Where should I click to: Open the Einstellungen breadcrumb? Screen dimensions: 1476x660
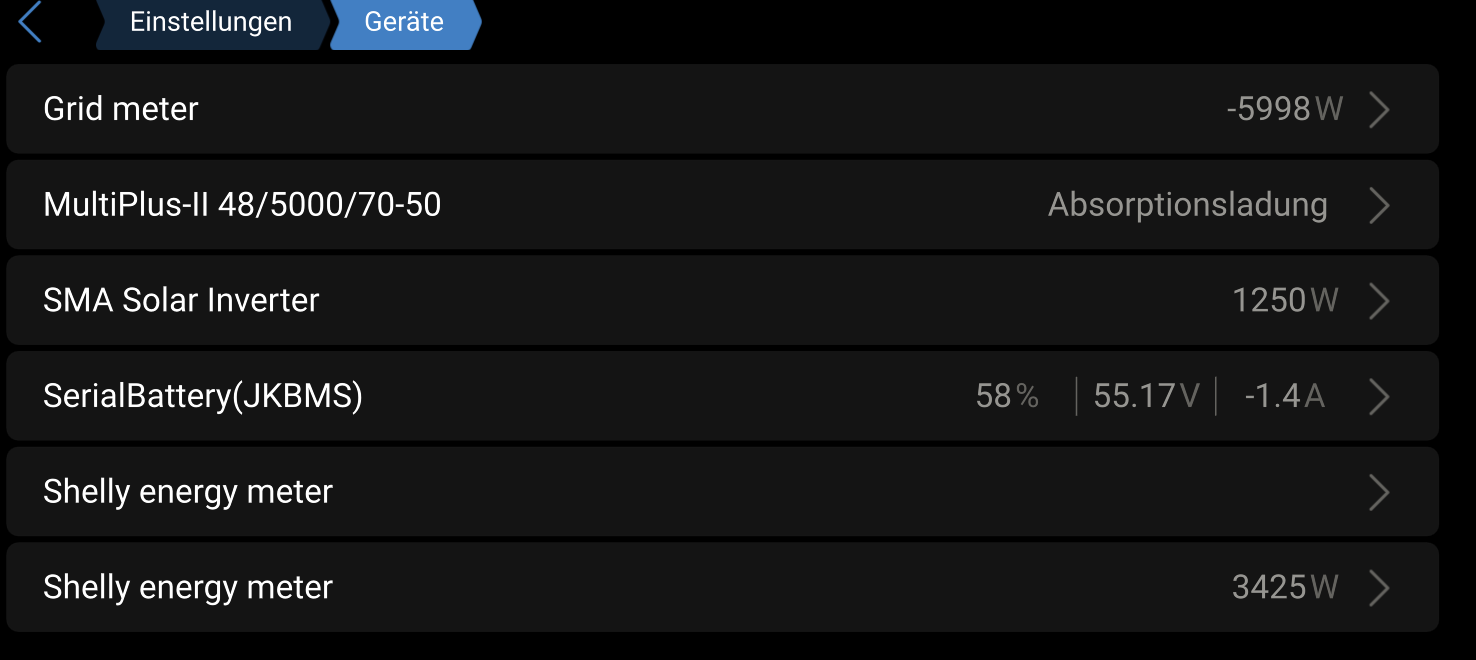pyautogui.click(x=211, y=22)
